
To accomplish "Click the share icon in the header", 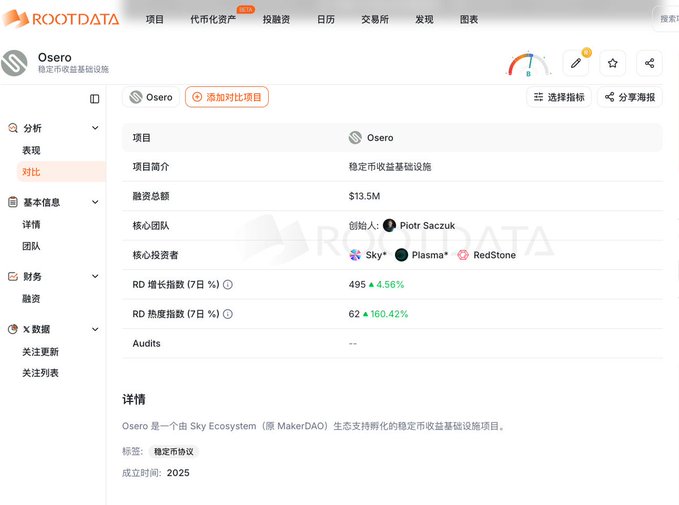I will 649,63.
